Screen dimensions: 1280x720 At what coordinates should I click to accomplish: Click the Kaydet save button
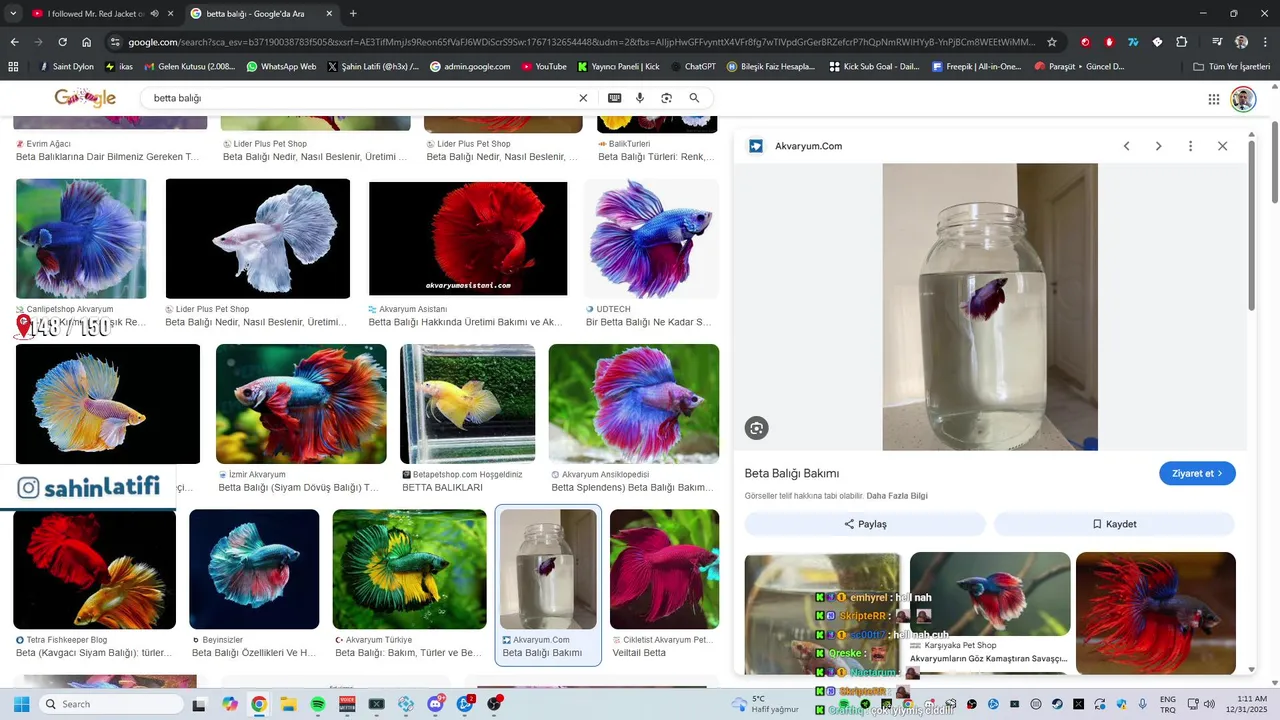tap(1114, 524)
